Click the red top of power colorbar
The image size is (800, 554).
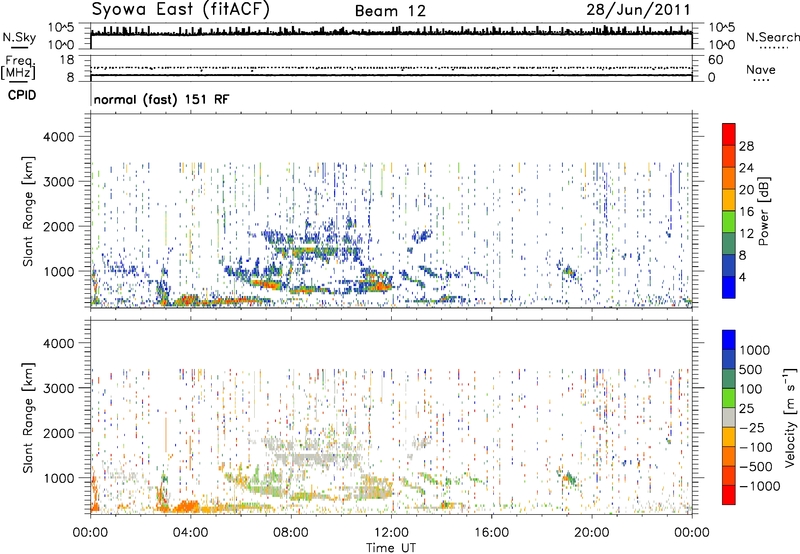tap(729, 134)
